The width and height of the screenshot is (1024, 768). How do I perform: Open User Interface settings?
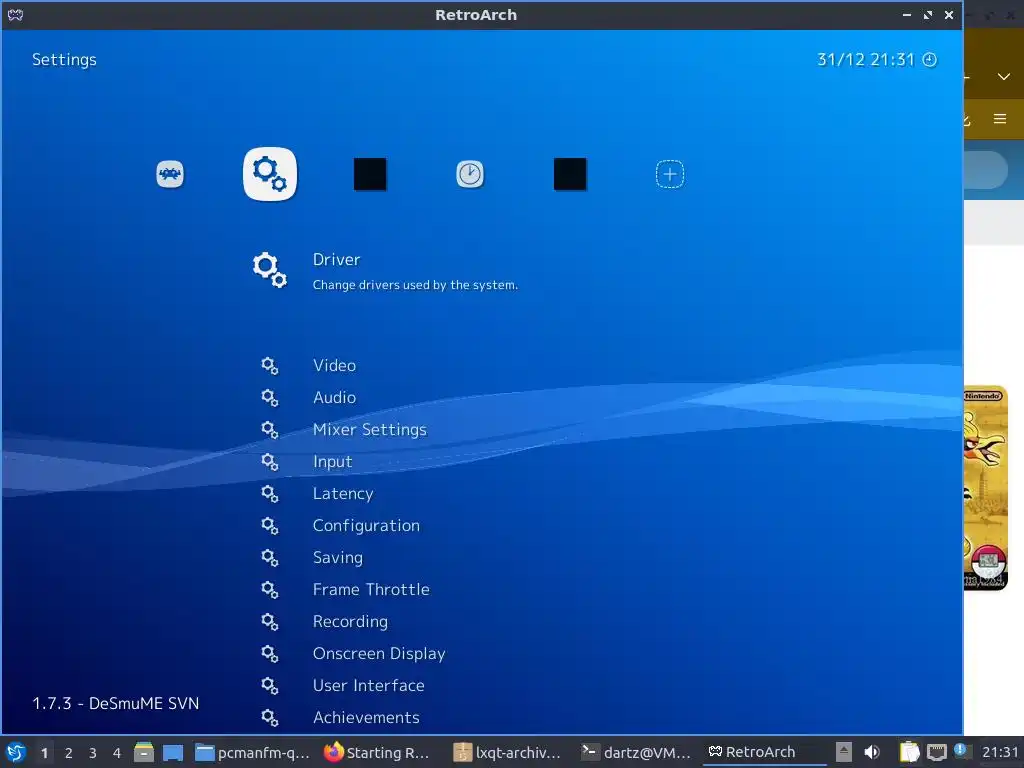point(368,686)
